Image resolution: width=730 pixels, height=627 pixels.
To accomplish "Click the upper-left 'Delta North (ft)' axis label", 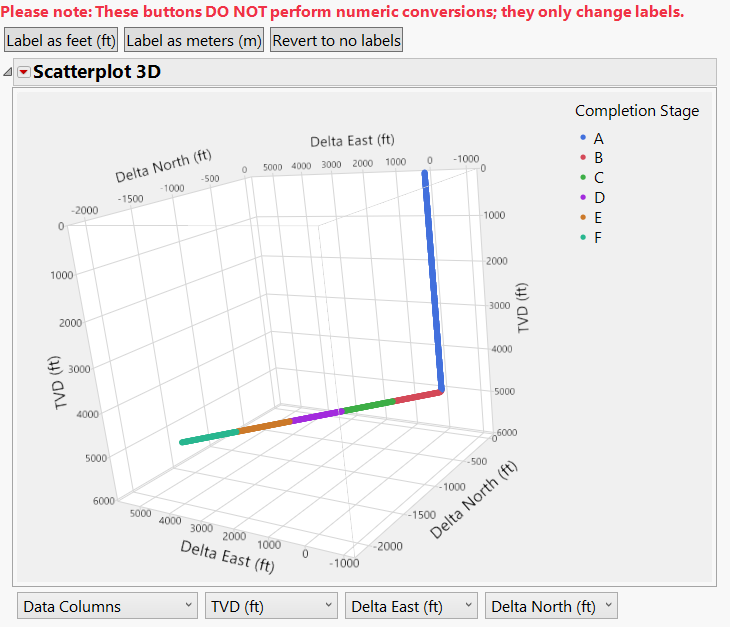I will click(163, 166).
